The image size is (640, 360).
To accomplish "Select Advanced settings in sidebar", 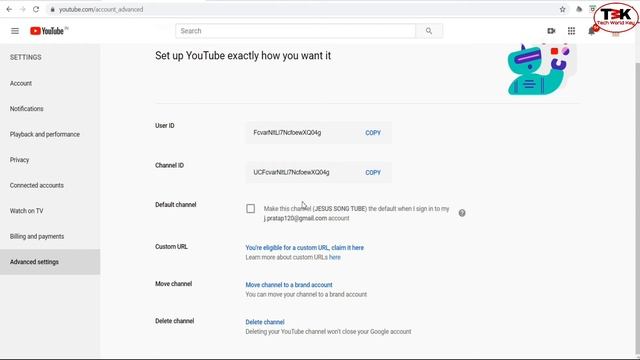I will (50, 262).
